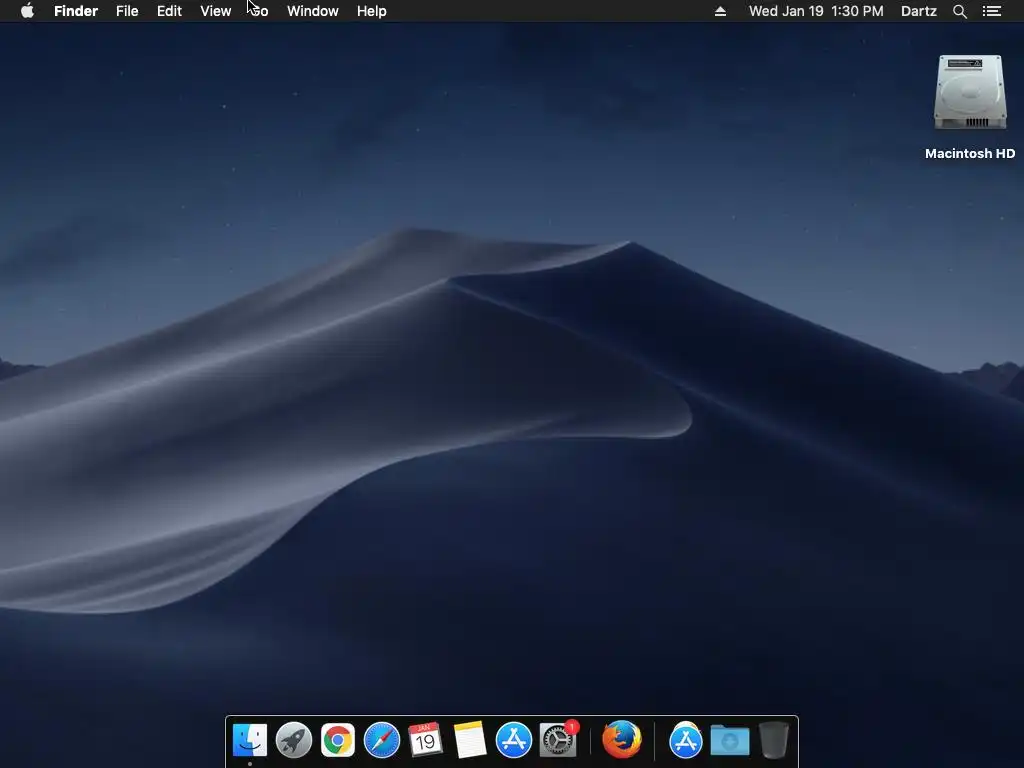Launch Firefox from the Dock
Viewport: 1024px width, 768px height.
[622, 739]
